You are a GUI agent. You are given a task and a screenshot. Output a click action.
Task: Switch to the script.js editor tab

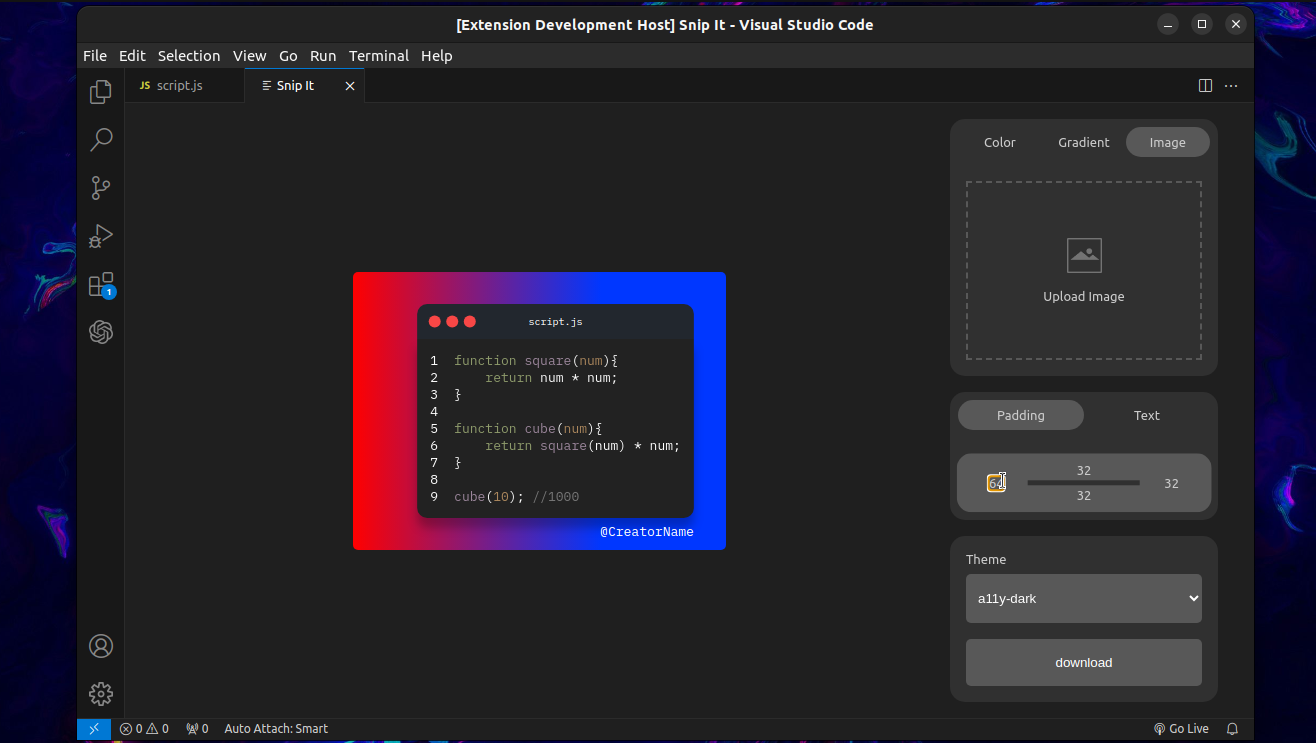pos(185,86)
